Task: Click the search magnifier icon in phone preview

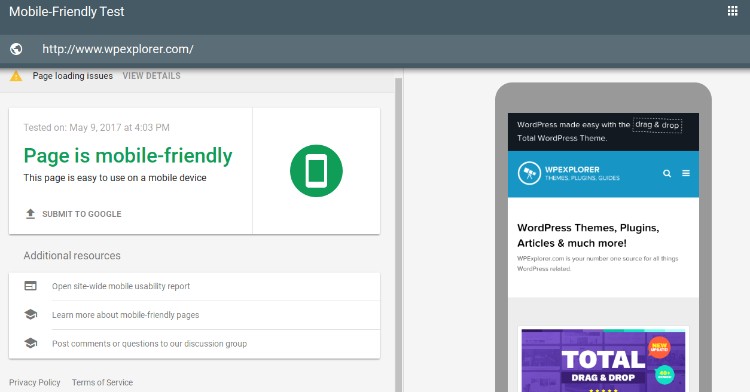Action: [x=667, y=173]
